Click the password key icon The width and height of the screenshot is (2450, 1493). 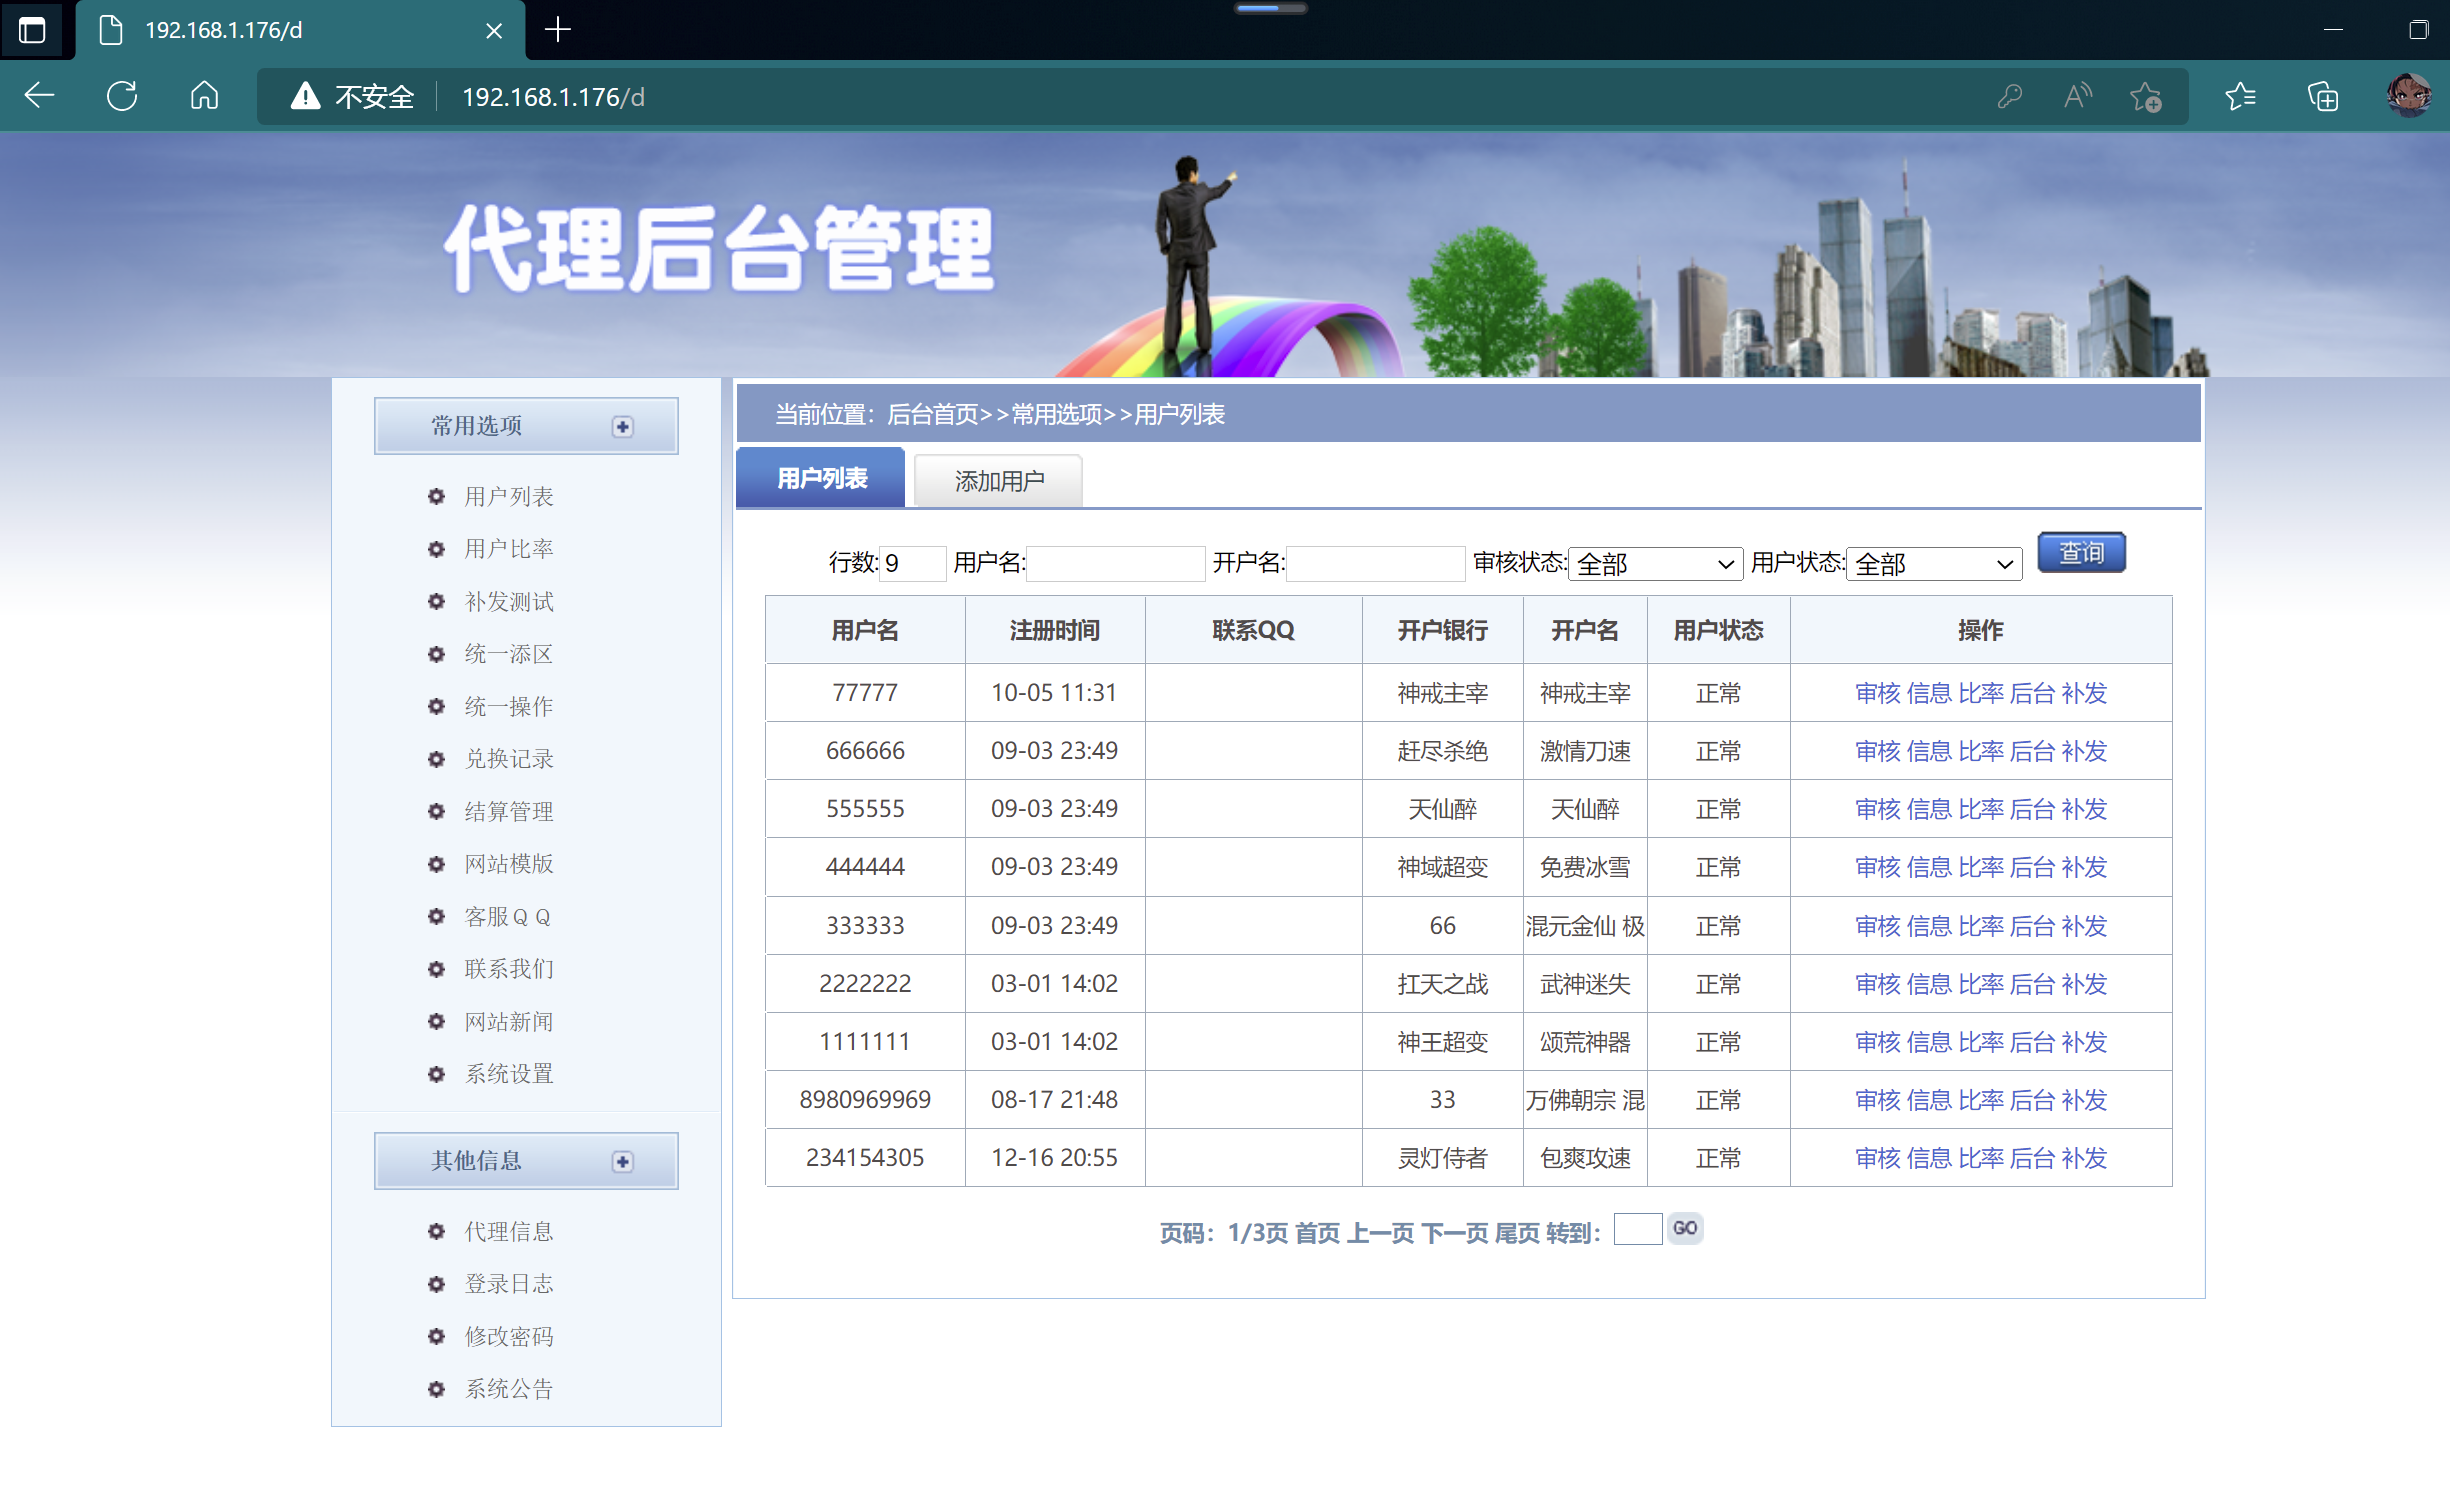pos(2009,96)
